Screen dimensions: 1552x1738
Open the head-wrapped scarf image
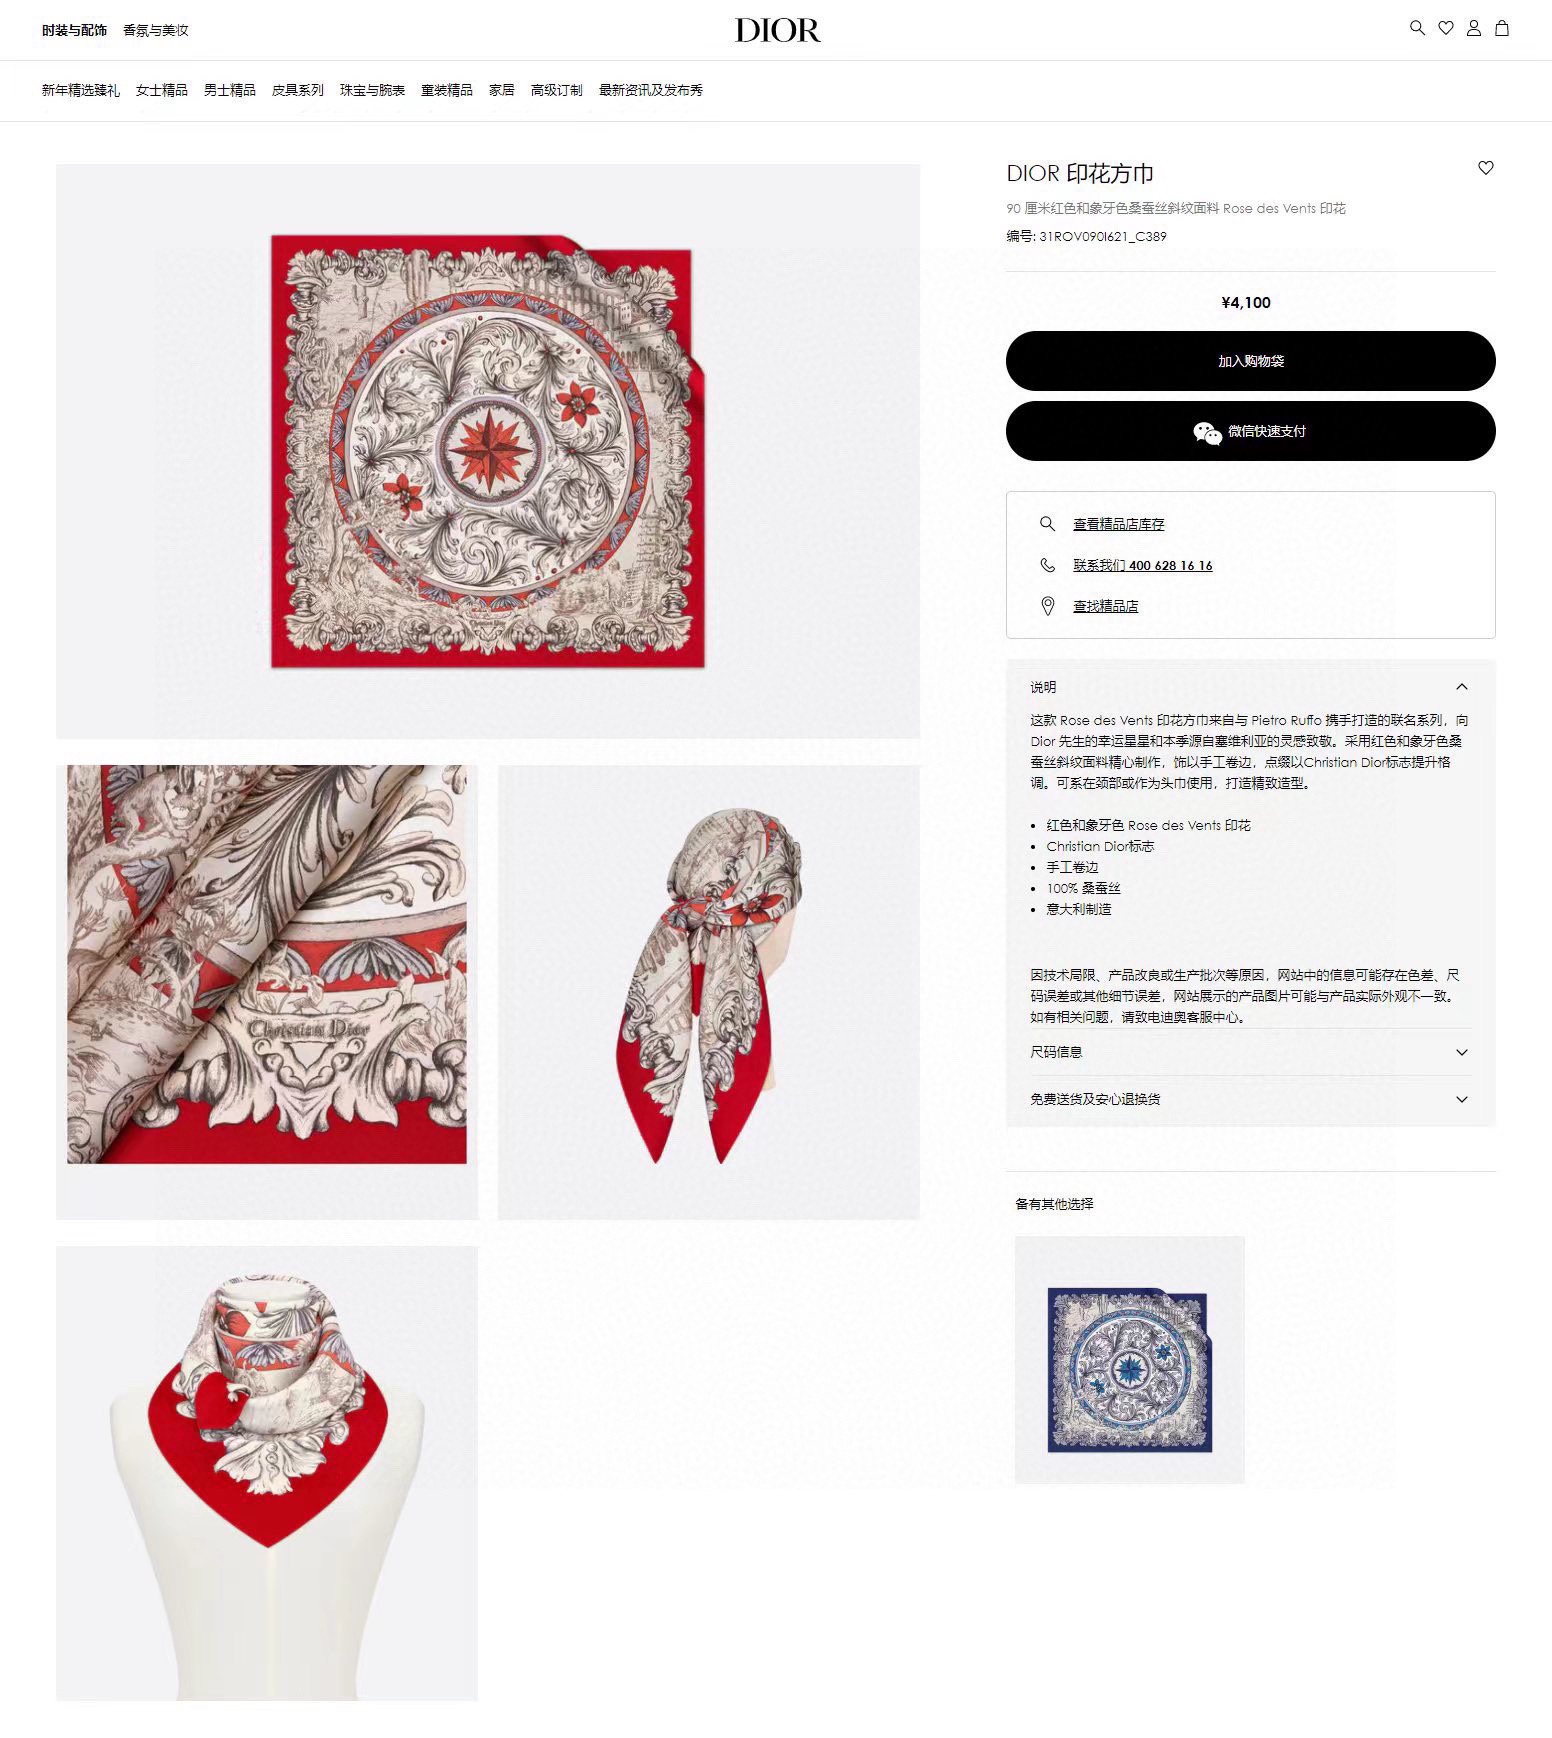tap(708, 992)
